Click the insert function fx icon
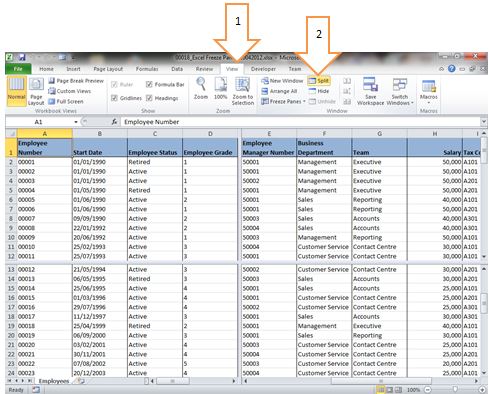Image resolution: width=489 pixels, height=394 pixels. [114, 122]
